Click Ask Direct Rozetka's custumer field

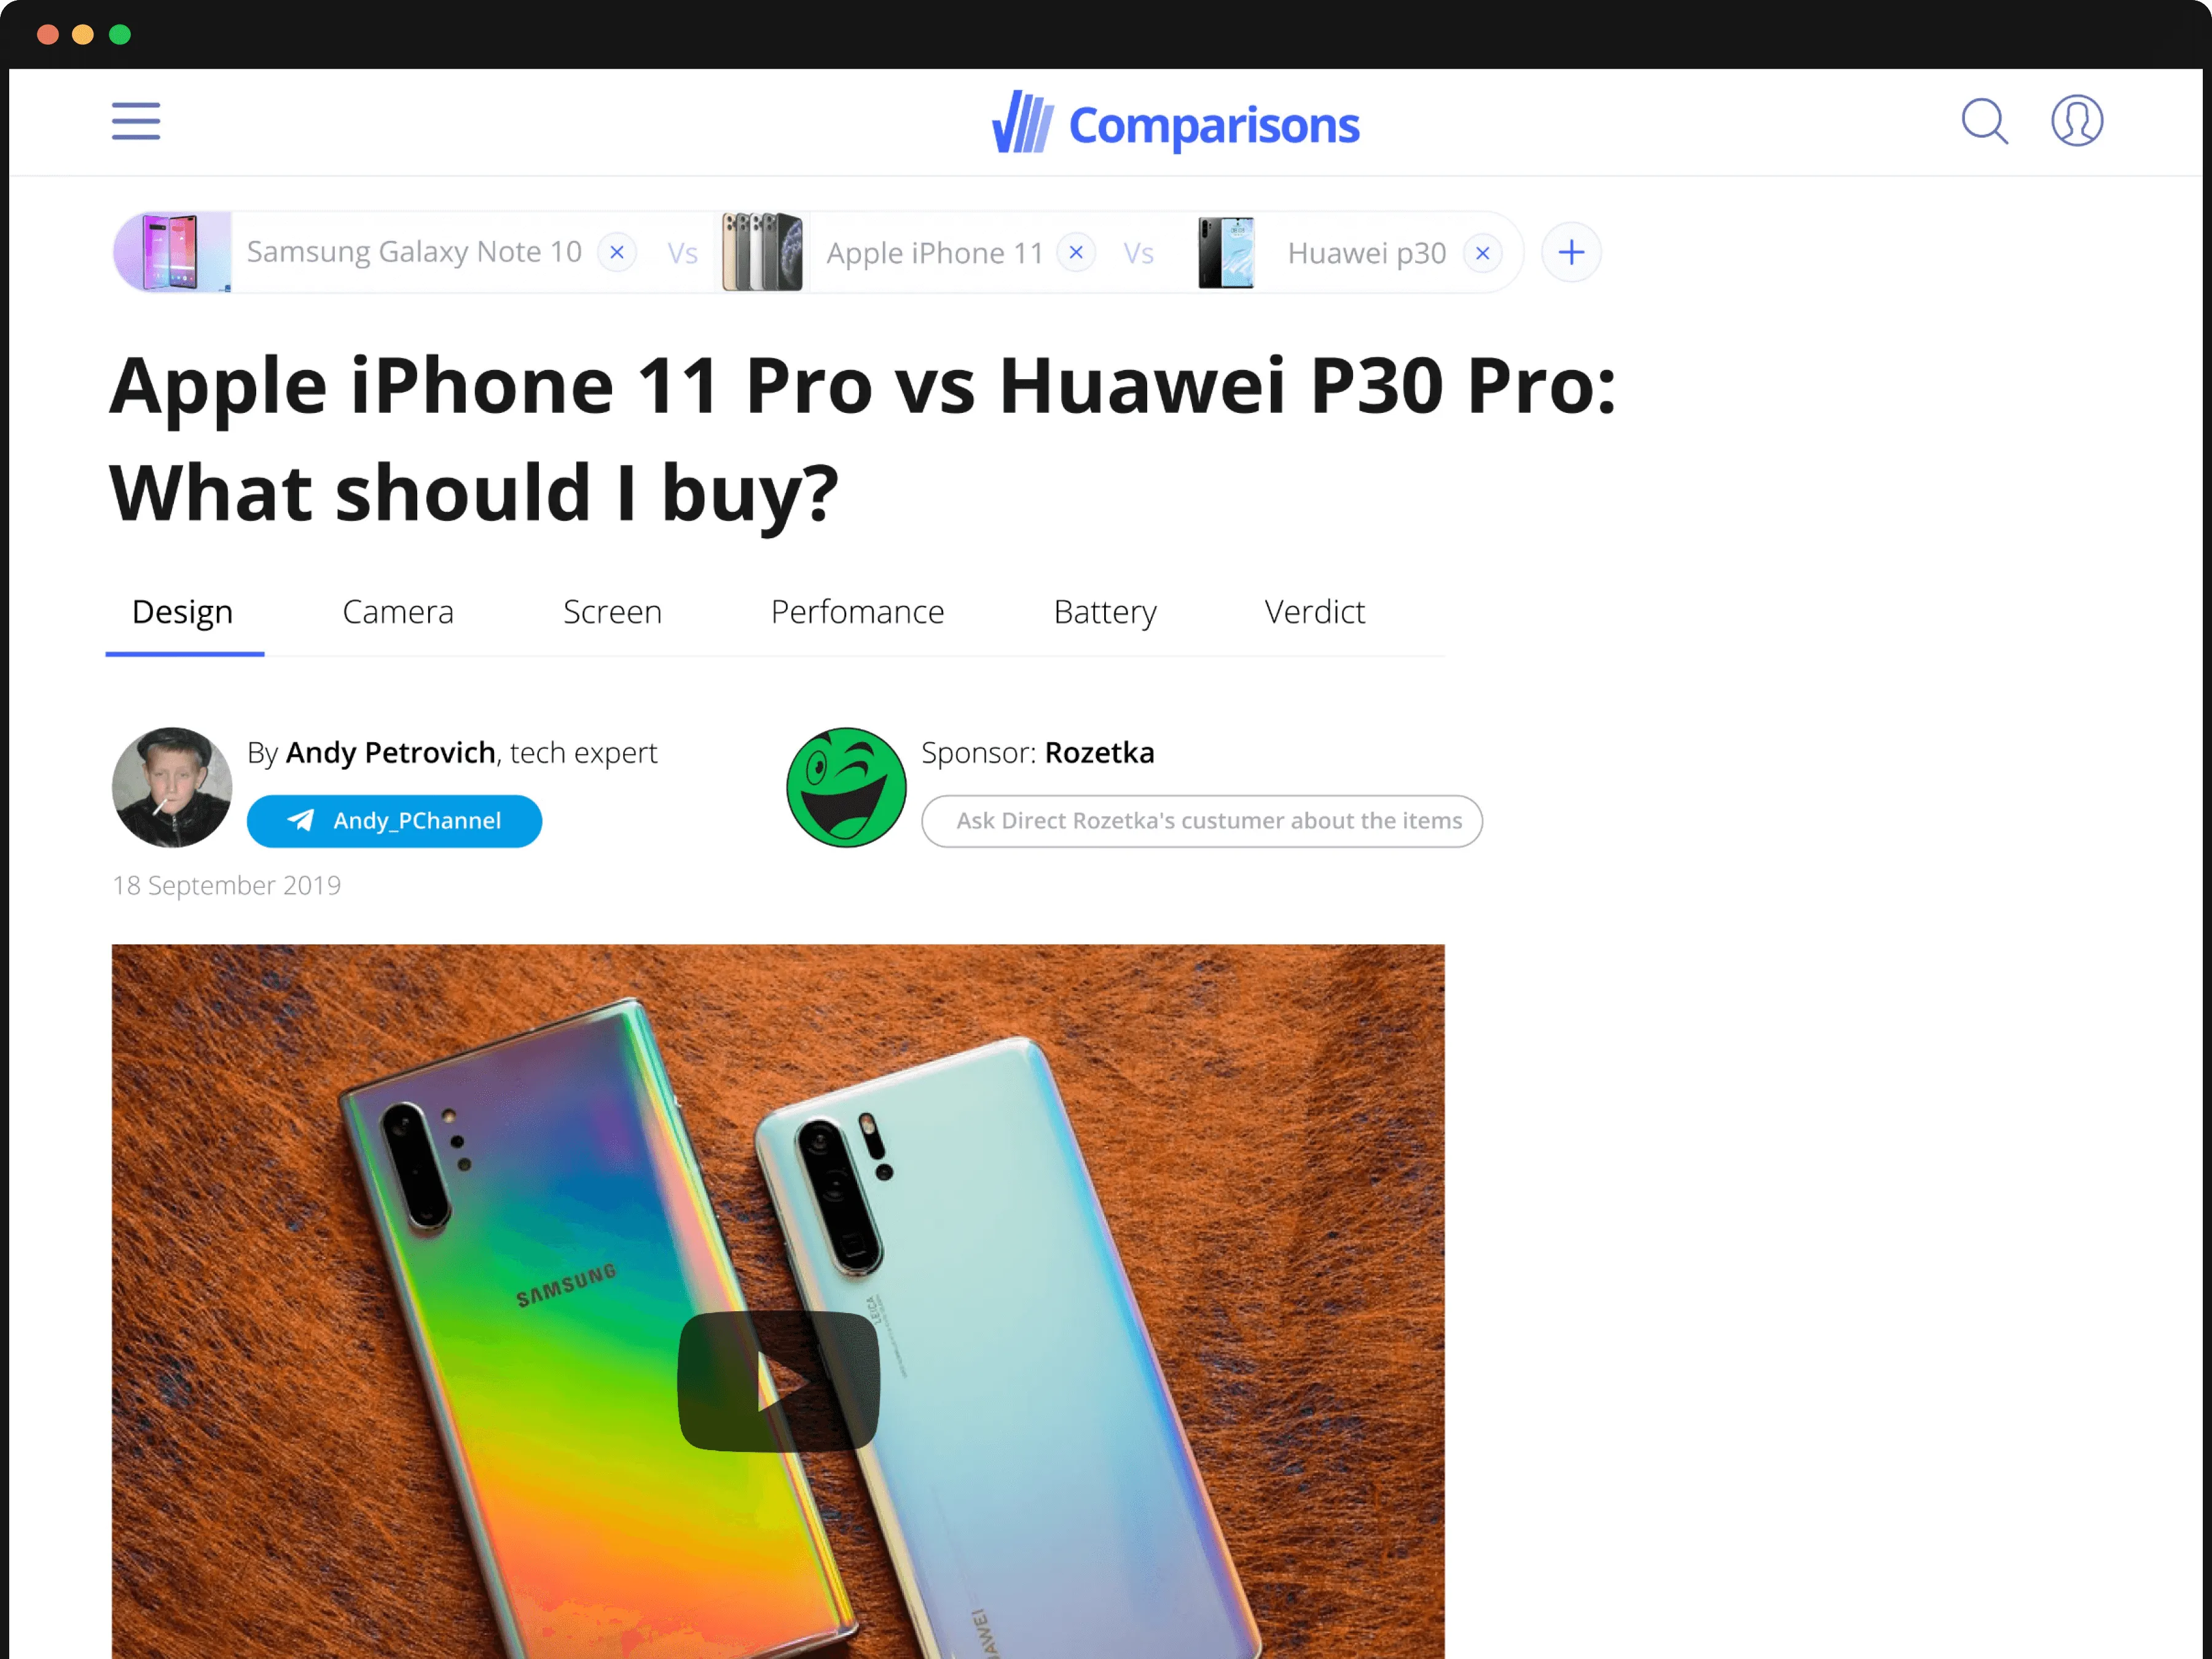[x=1201, y=821]
